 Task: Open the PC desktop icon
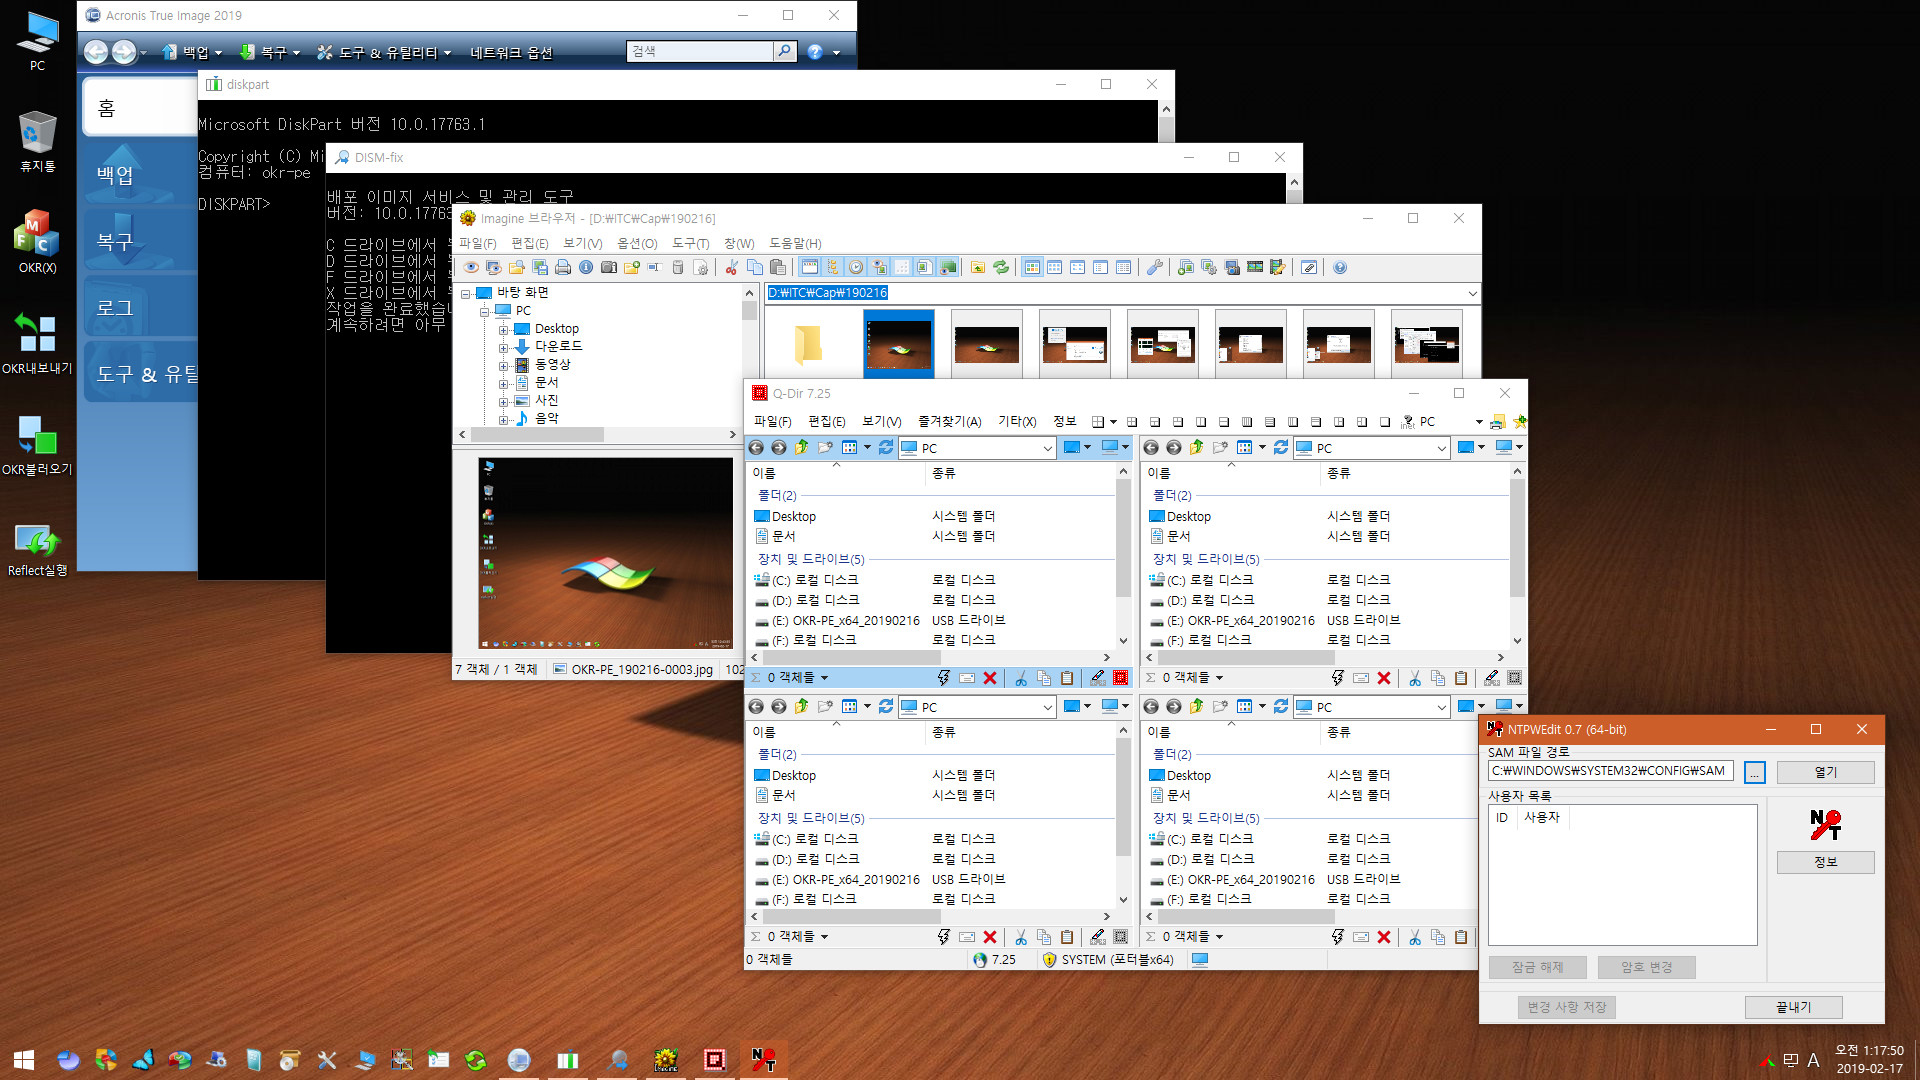coord(37,40)
